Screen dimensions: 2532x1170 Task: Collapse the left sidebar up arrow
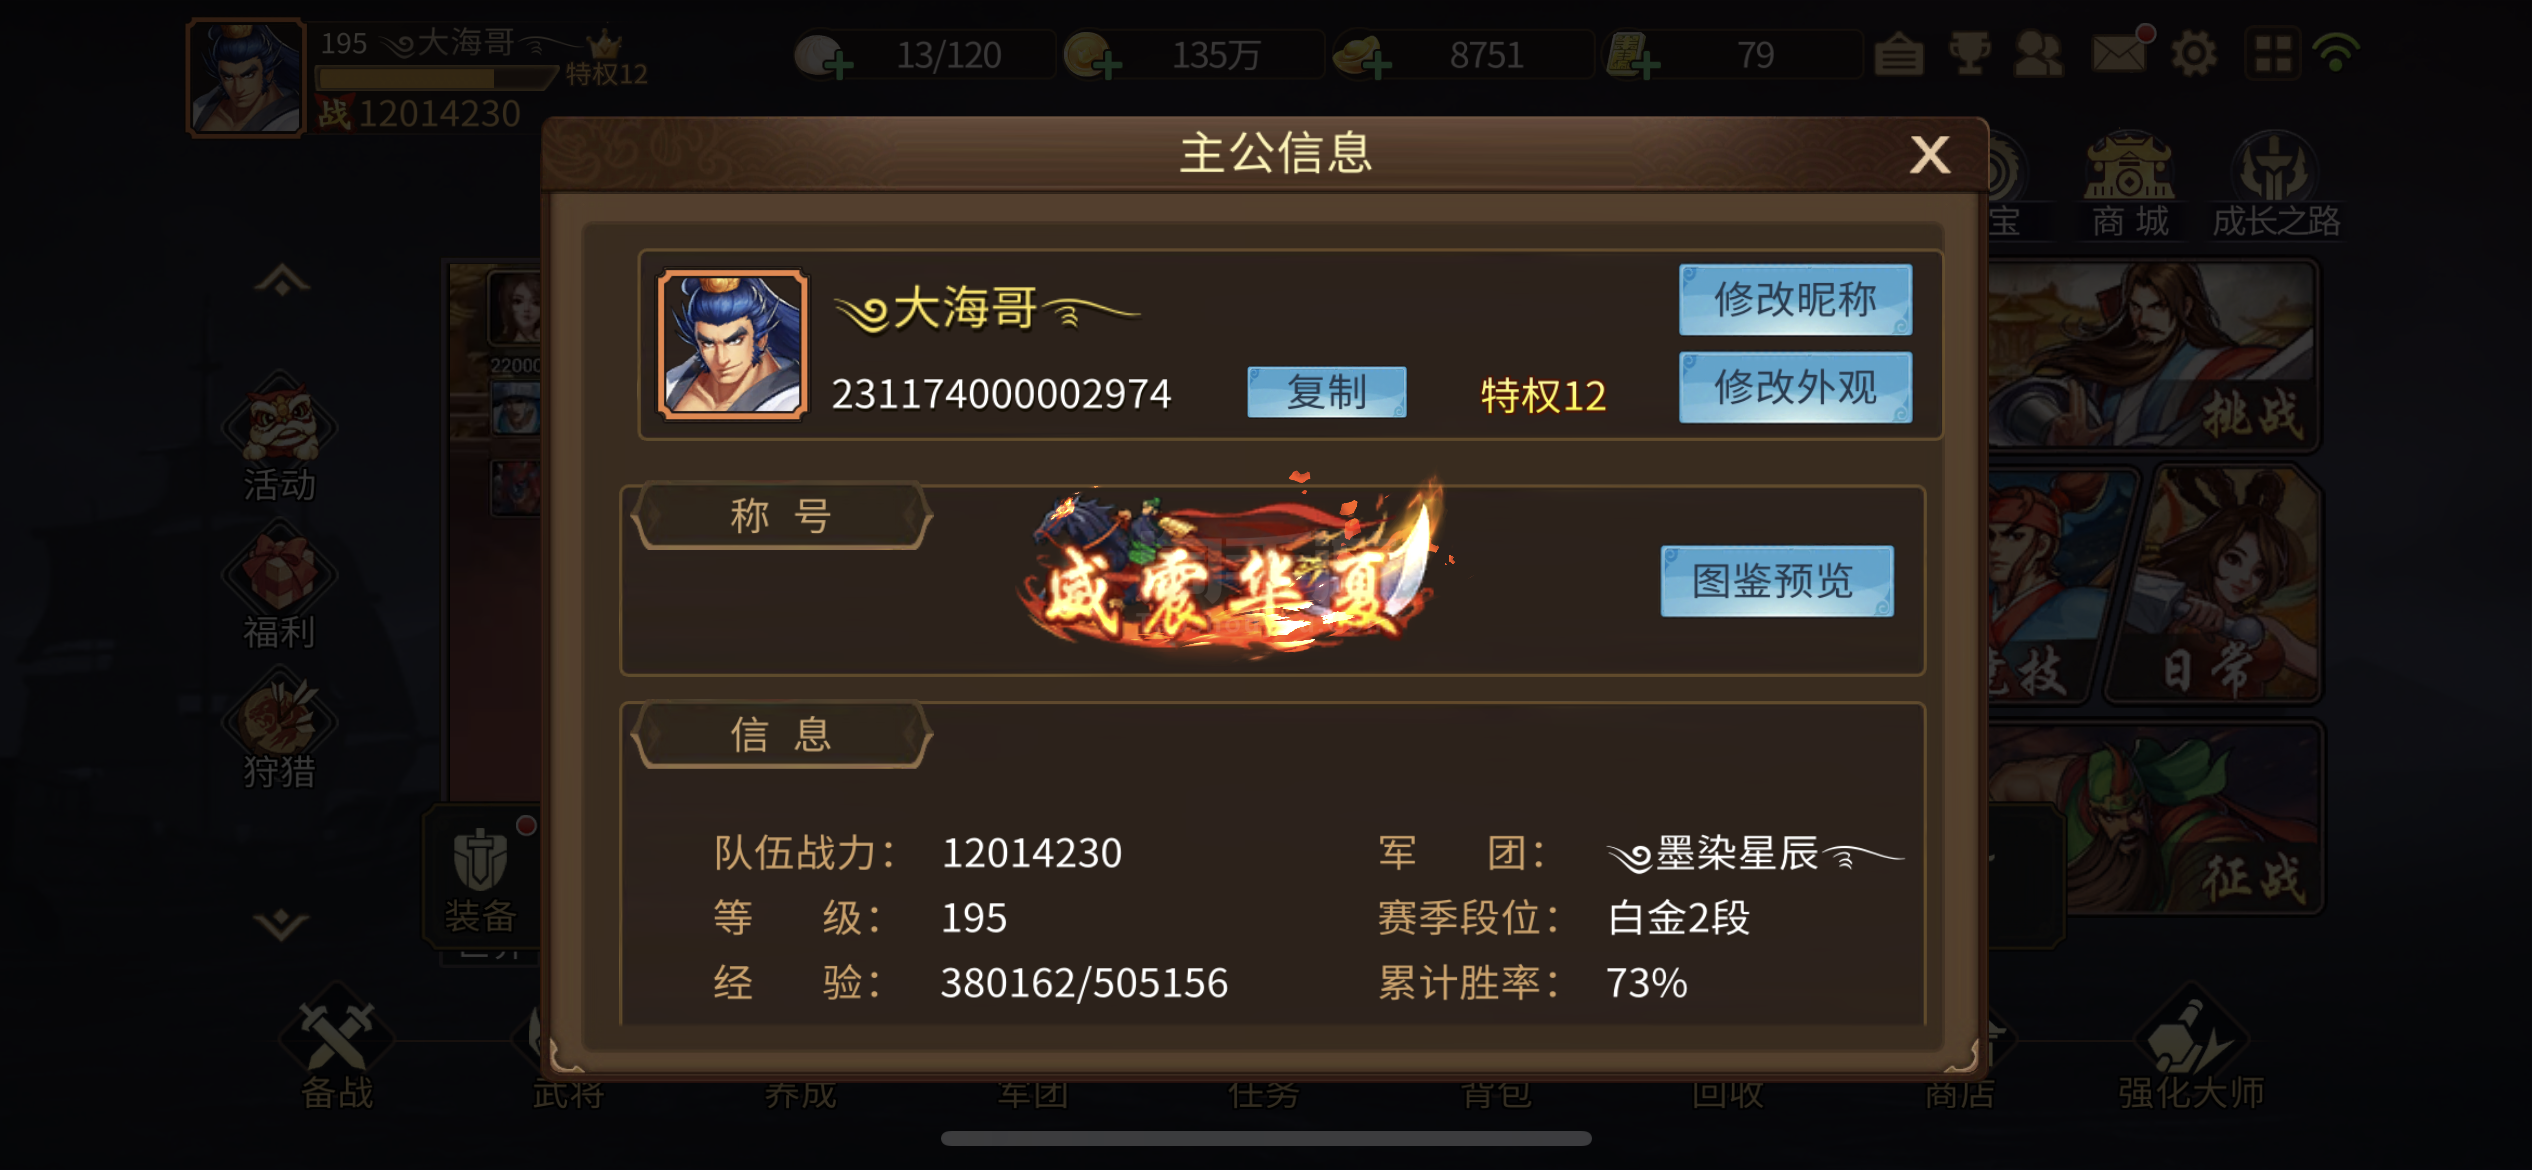point(281,280)
